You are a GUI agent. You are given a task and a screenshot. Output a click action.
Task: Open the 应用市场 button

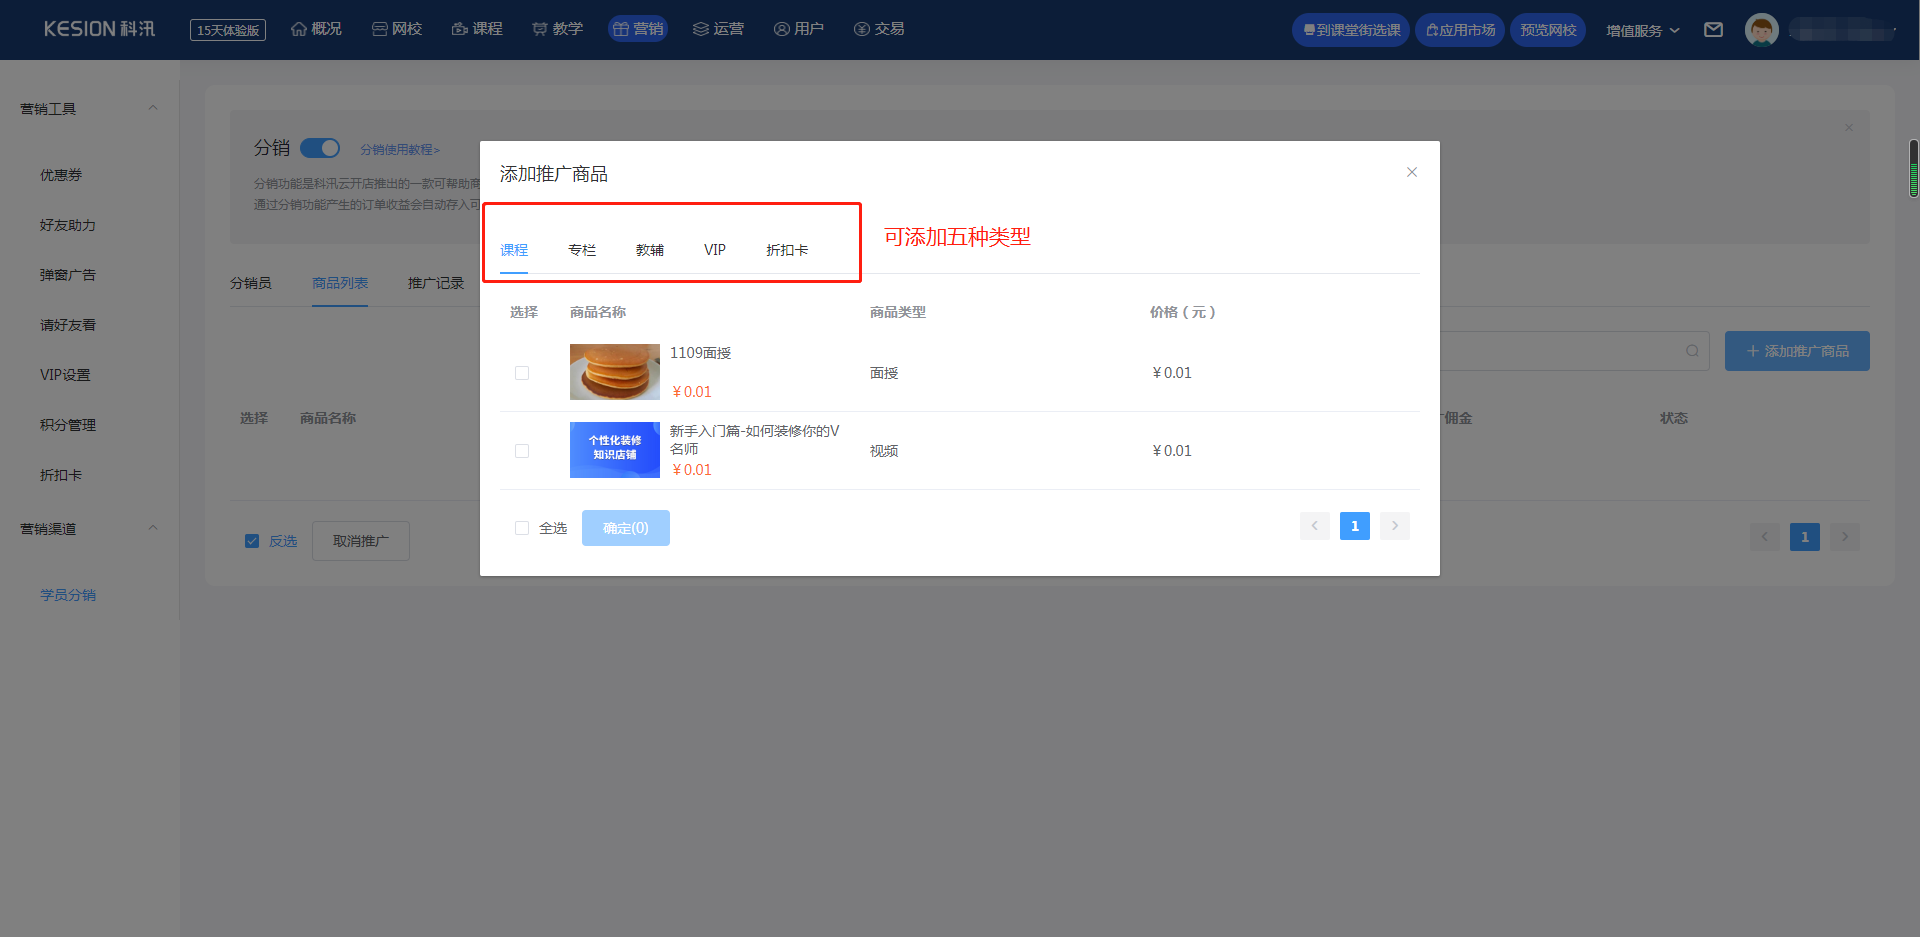click(x=1460, y=30)
